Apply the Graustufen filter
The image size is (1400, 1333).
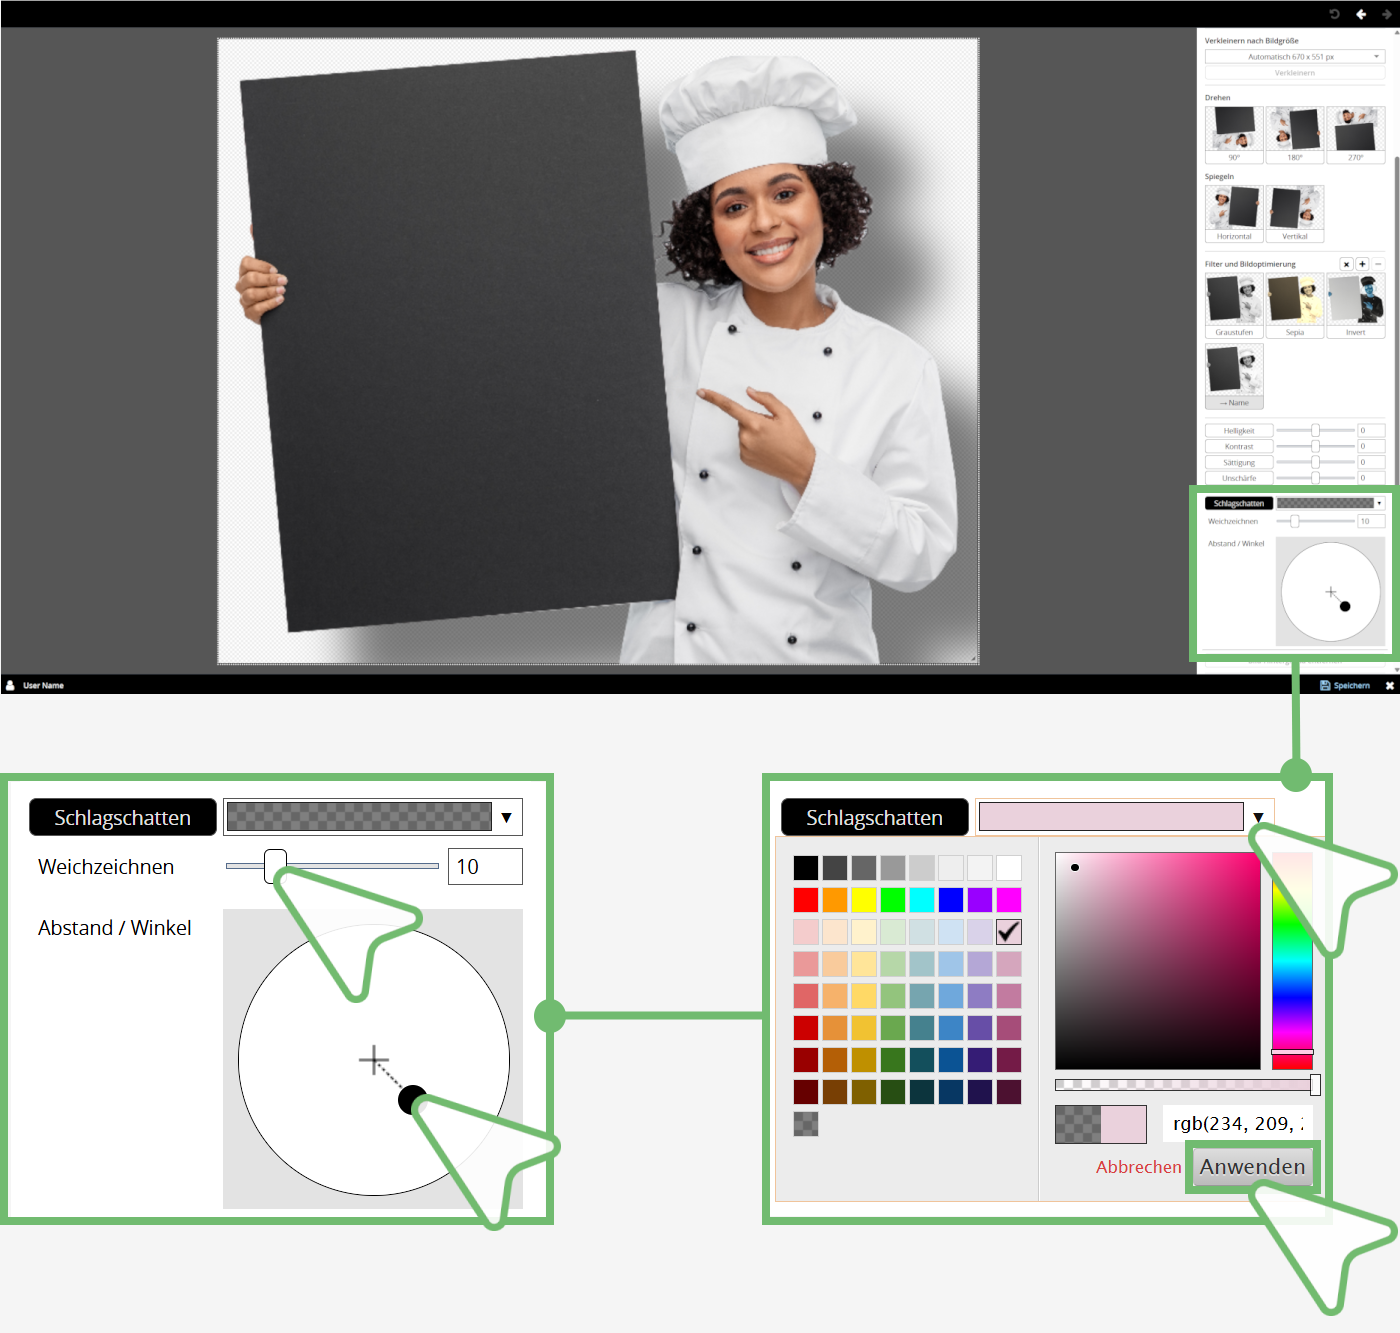[1234, 306]
